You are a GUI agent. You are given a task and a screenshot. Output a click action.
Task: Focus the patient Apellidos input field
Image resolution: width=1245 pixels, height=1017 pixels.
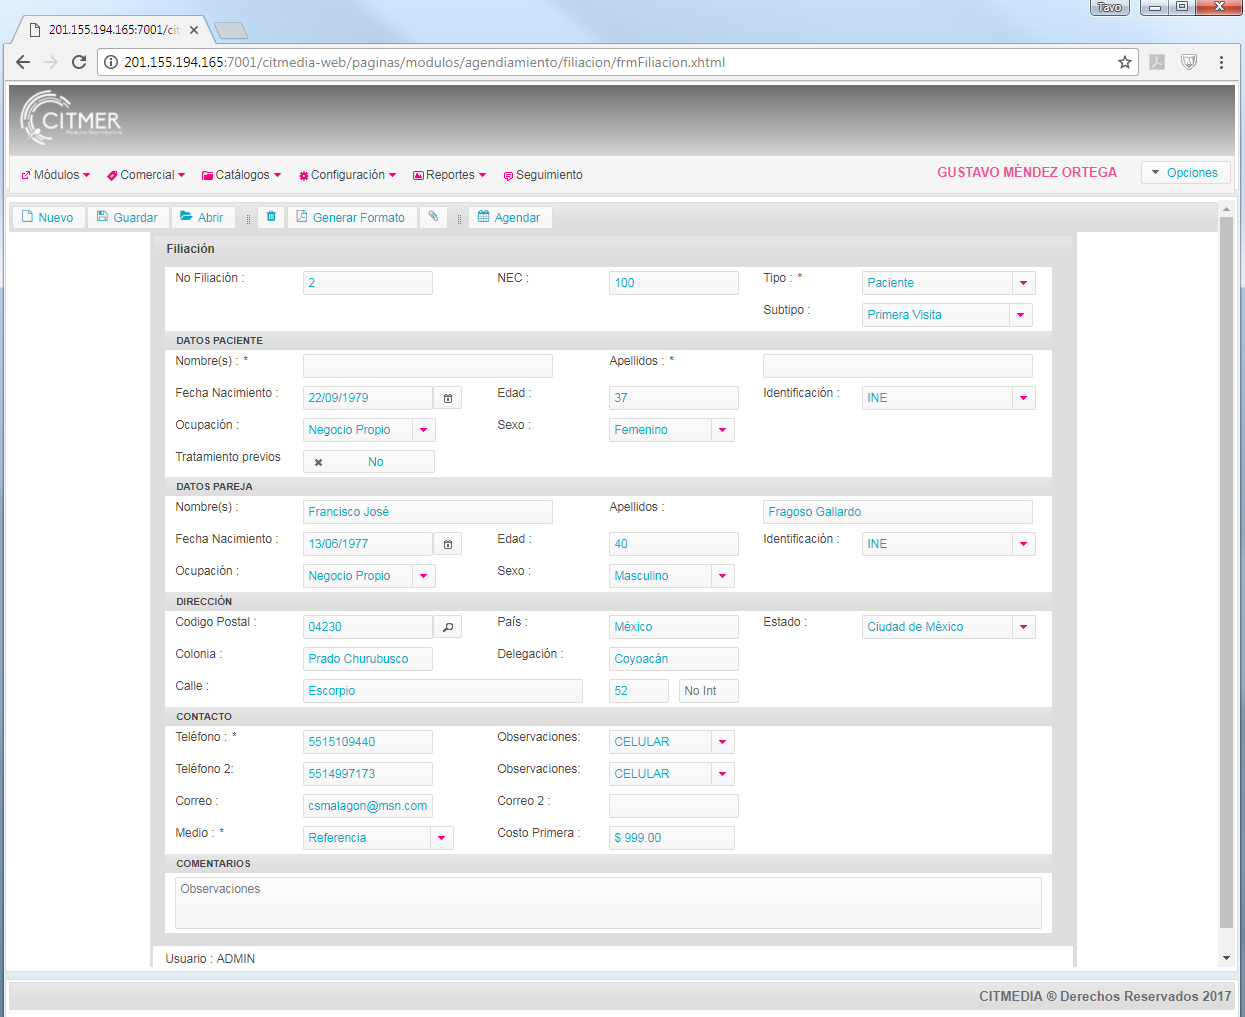click(898, 366)
